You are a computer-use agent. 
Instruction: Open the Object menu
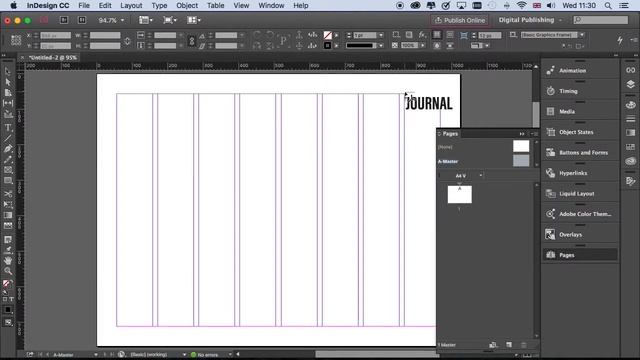187,6
